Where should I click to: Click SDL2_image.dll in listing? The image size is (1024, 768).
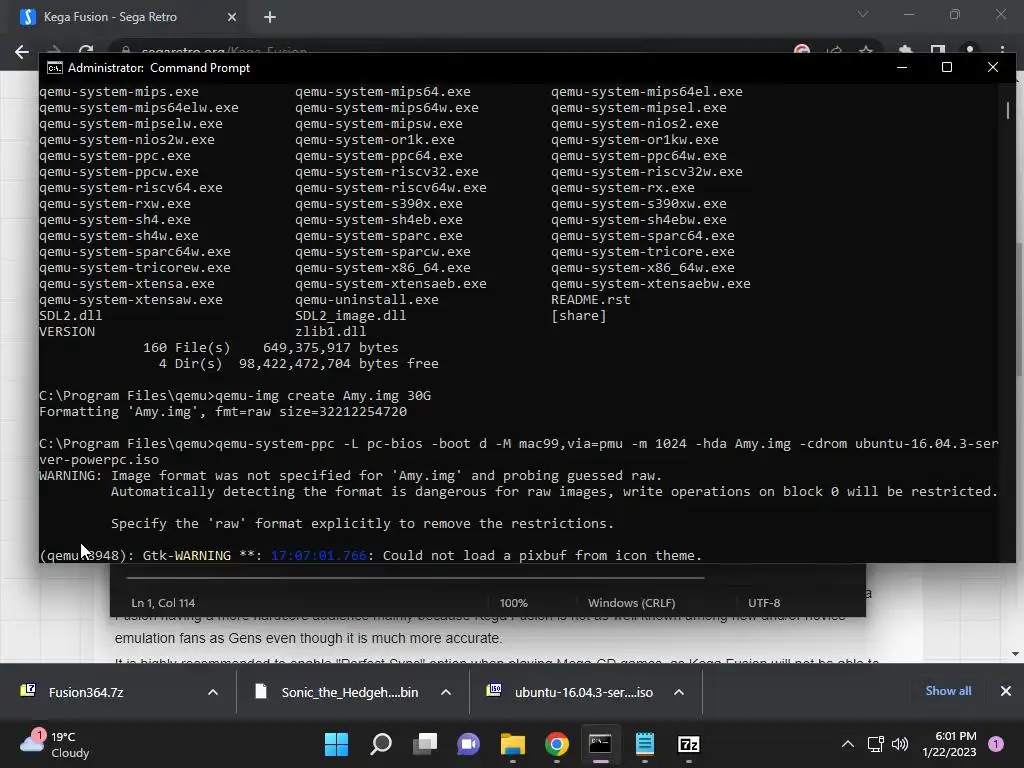[x=350, y=316]
